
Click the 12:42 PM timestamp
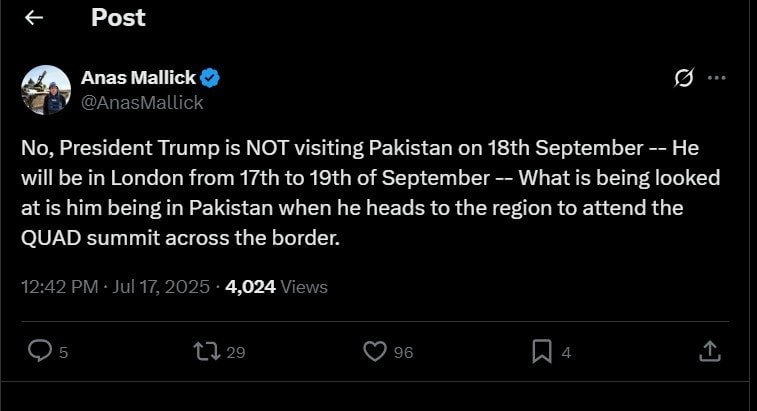click(x=59, y=287)
